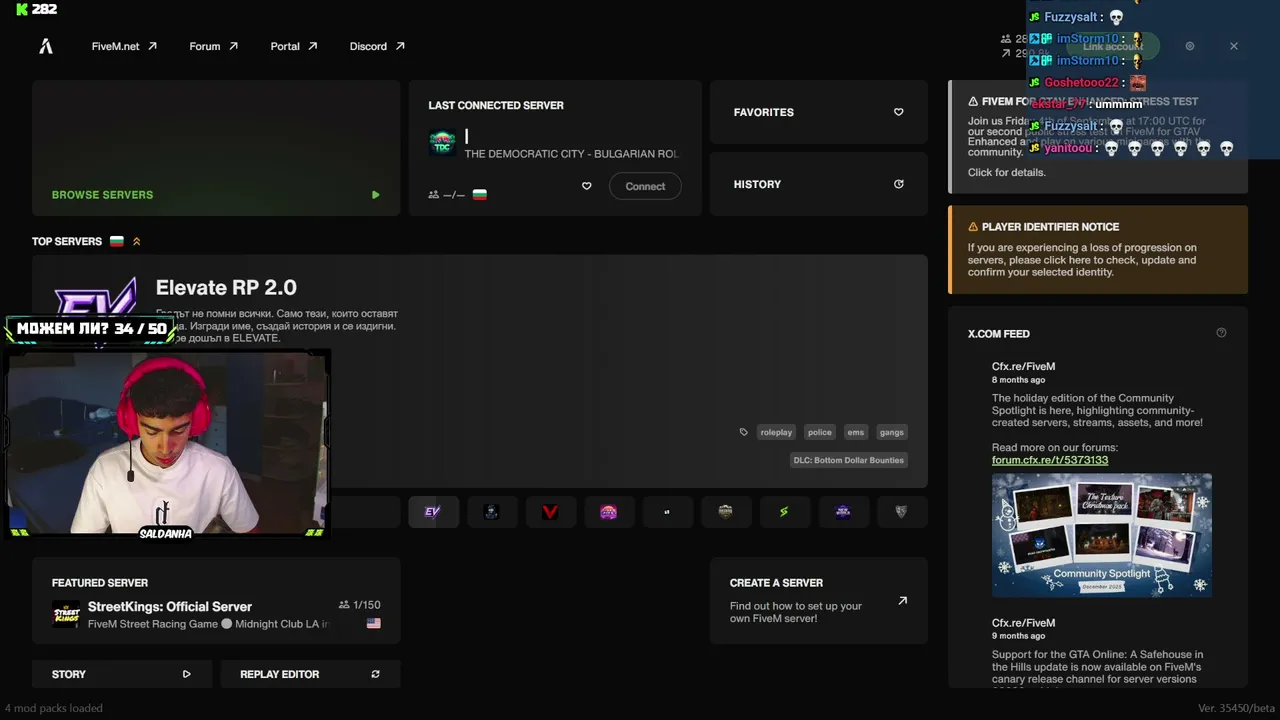Click the history clock icon
Viewport: 1280px width, 720px height.
tap(899, 184)
